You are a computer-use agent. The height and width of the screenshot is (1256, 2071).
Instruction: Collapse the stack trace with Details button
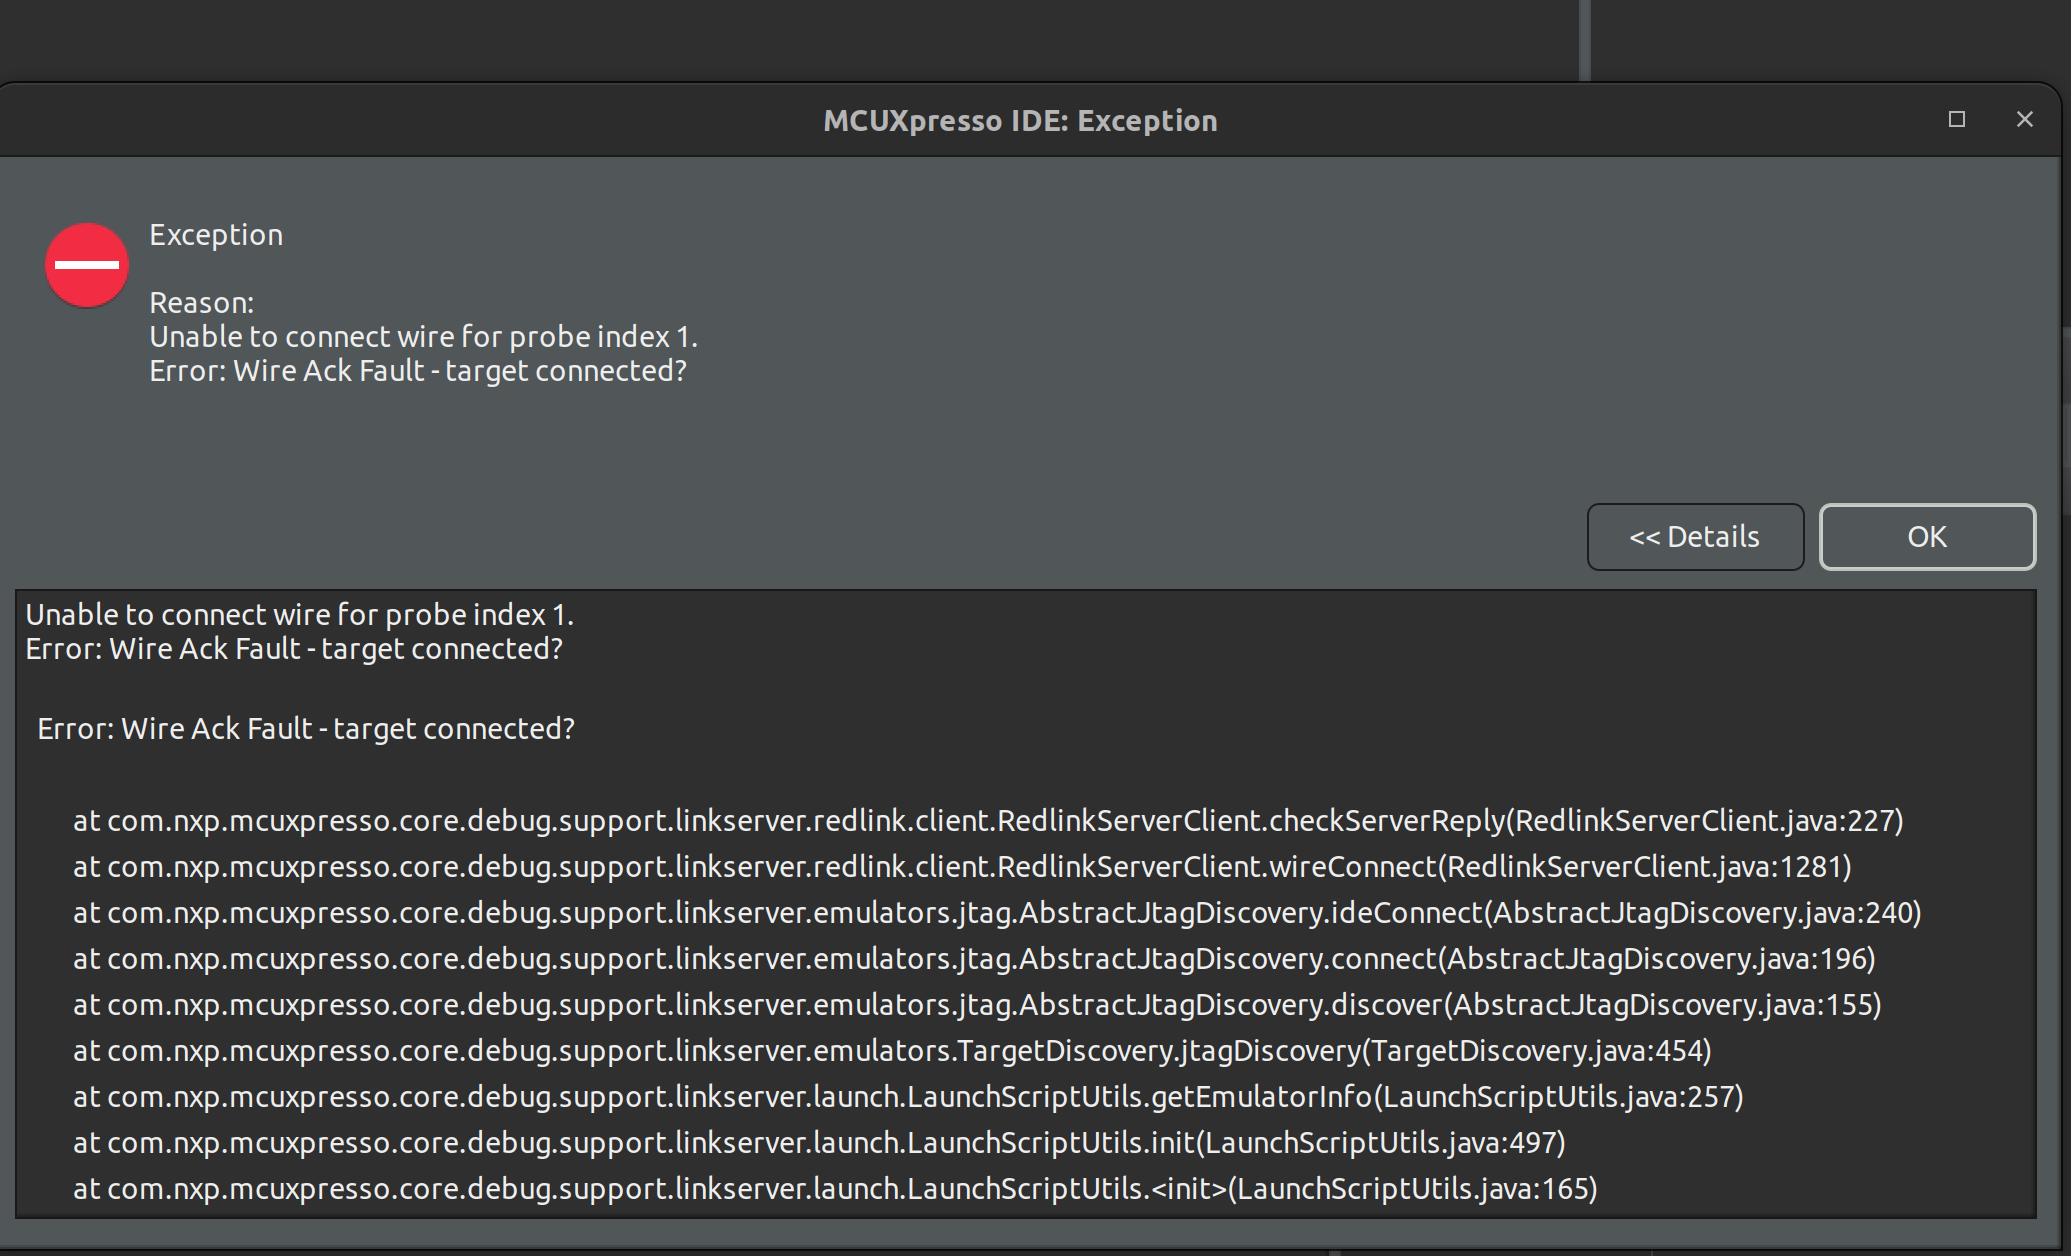tap(1695, 537)
